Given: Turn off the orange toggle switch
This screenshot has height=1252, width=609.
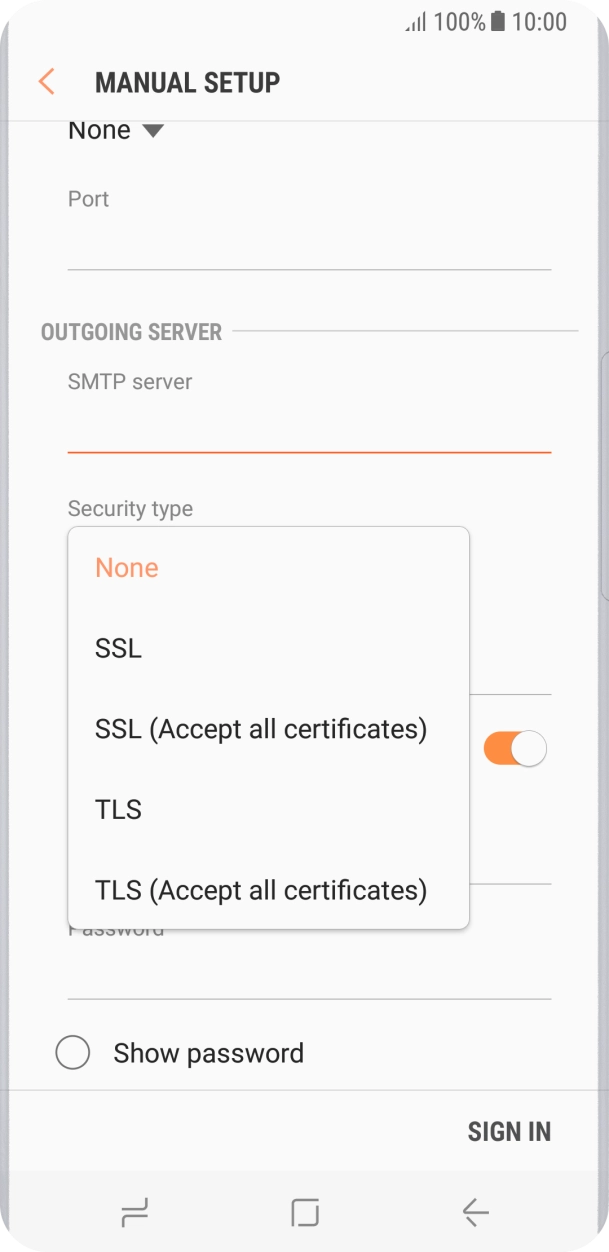Looking at the screenshot, I should point(515,749).
